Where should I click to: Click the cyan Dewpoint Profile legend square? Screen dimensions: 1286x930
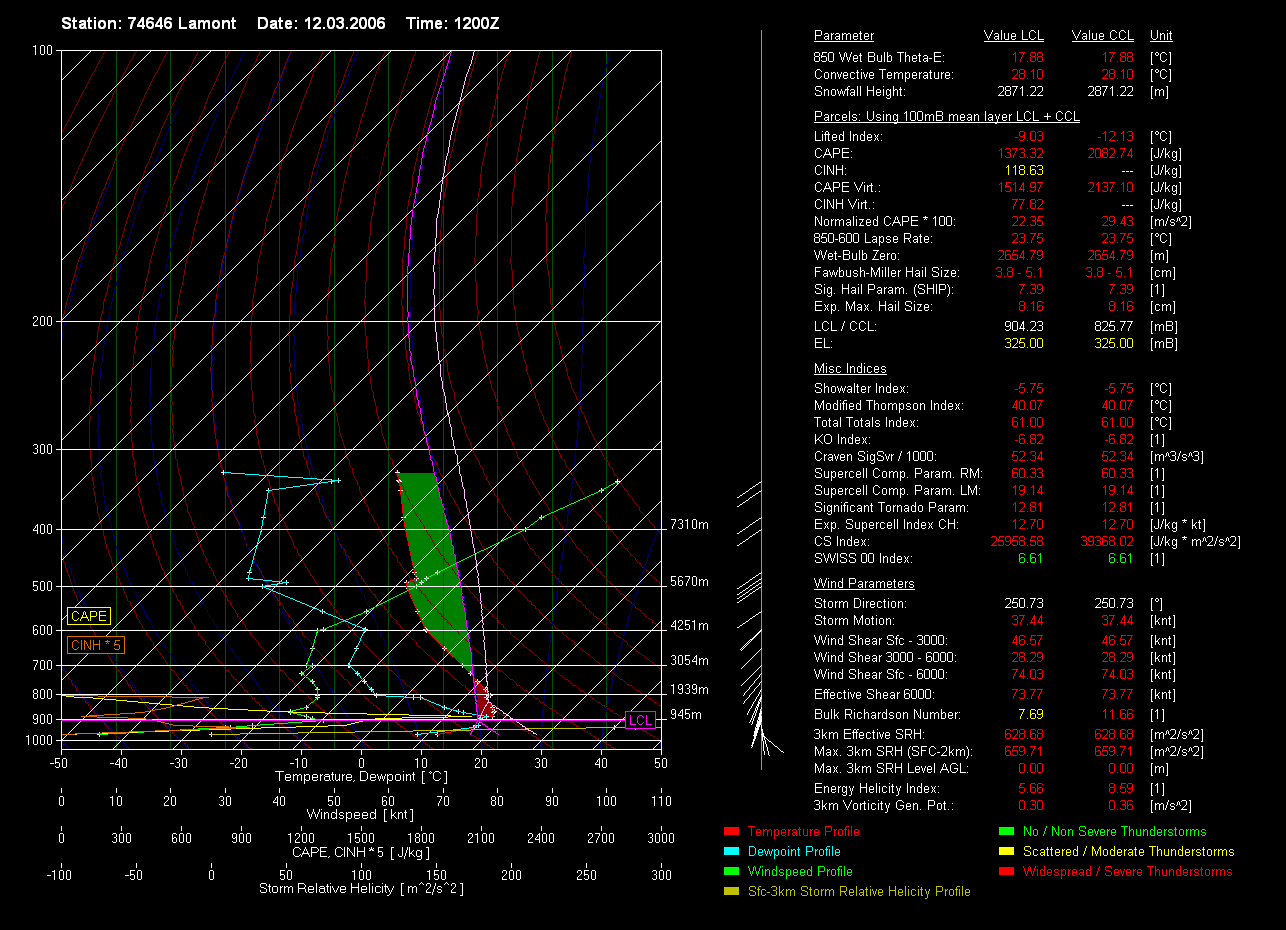pyautogui.click(x=730, y=851)
